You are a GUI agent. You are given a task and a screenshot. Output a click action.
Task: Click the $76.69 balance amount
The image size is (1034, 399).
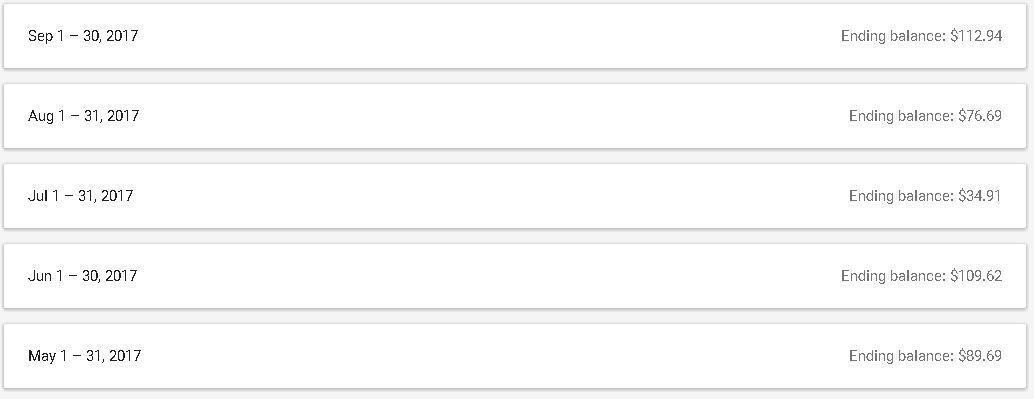[x=980, y=116]
